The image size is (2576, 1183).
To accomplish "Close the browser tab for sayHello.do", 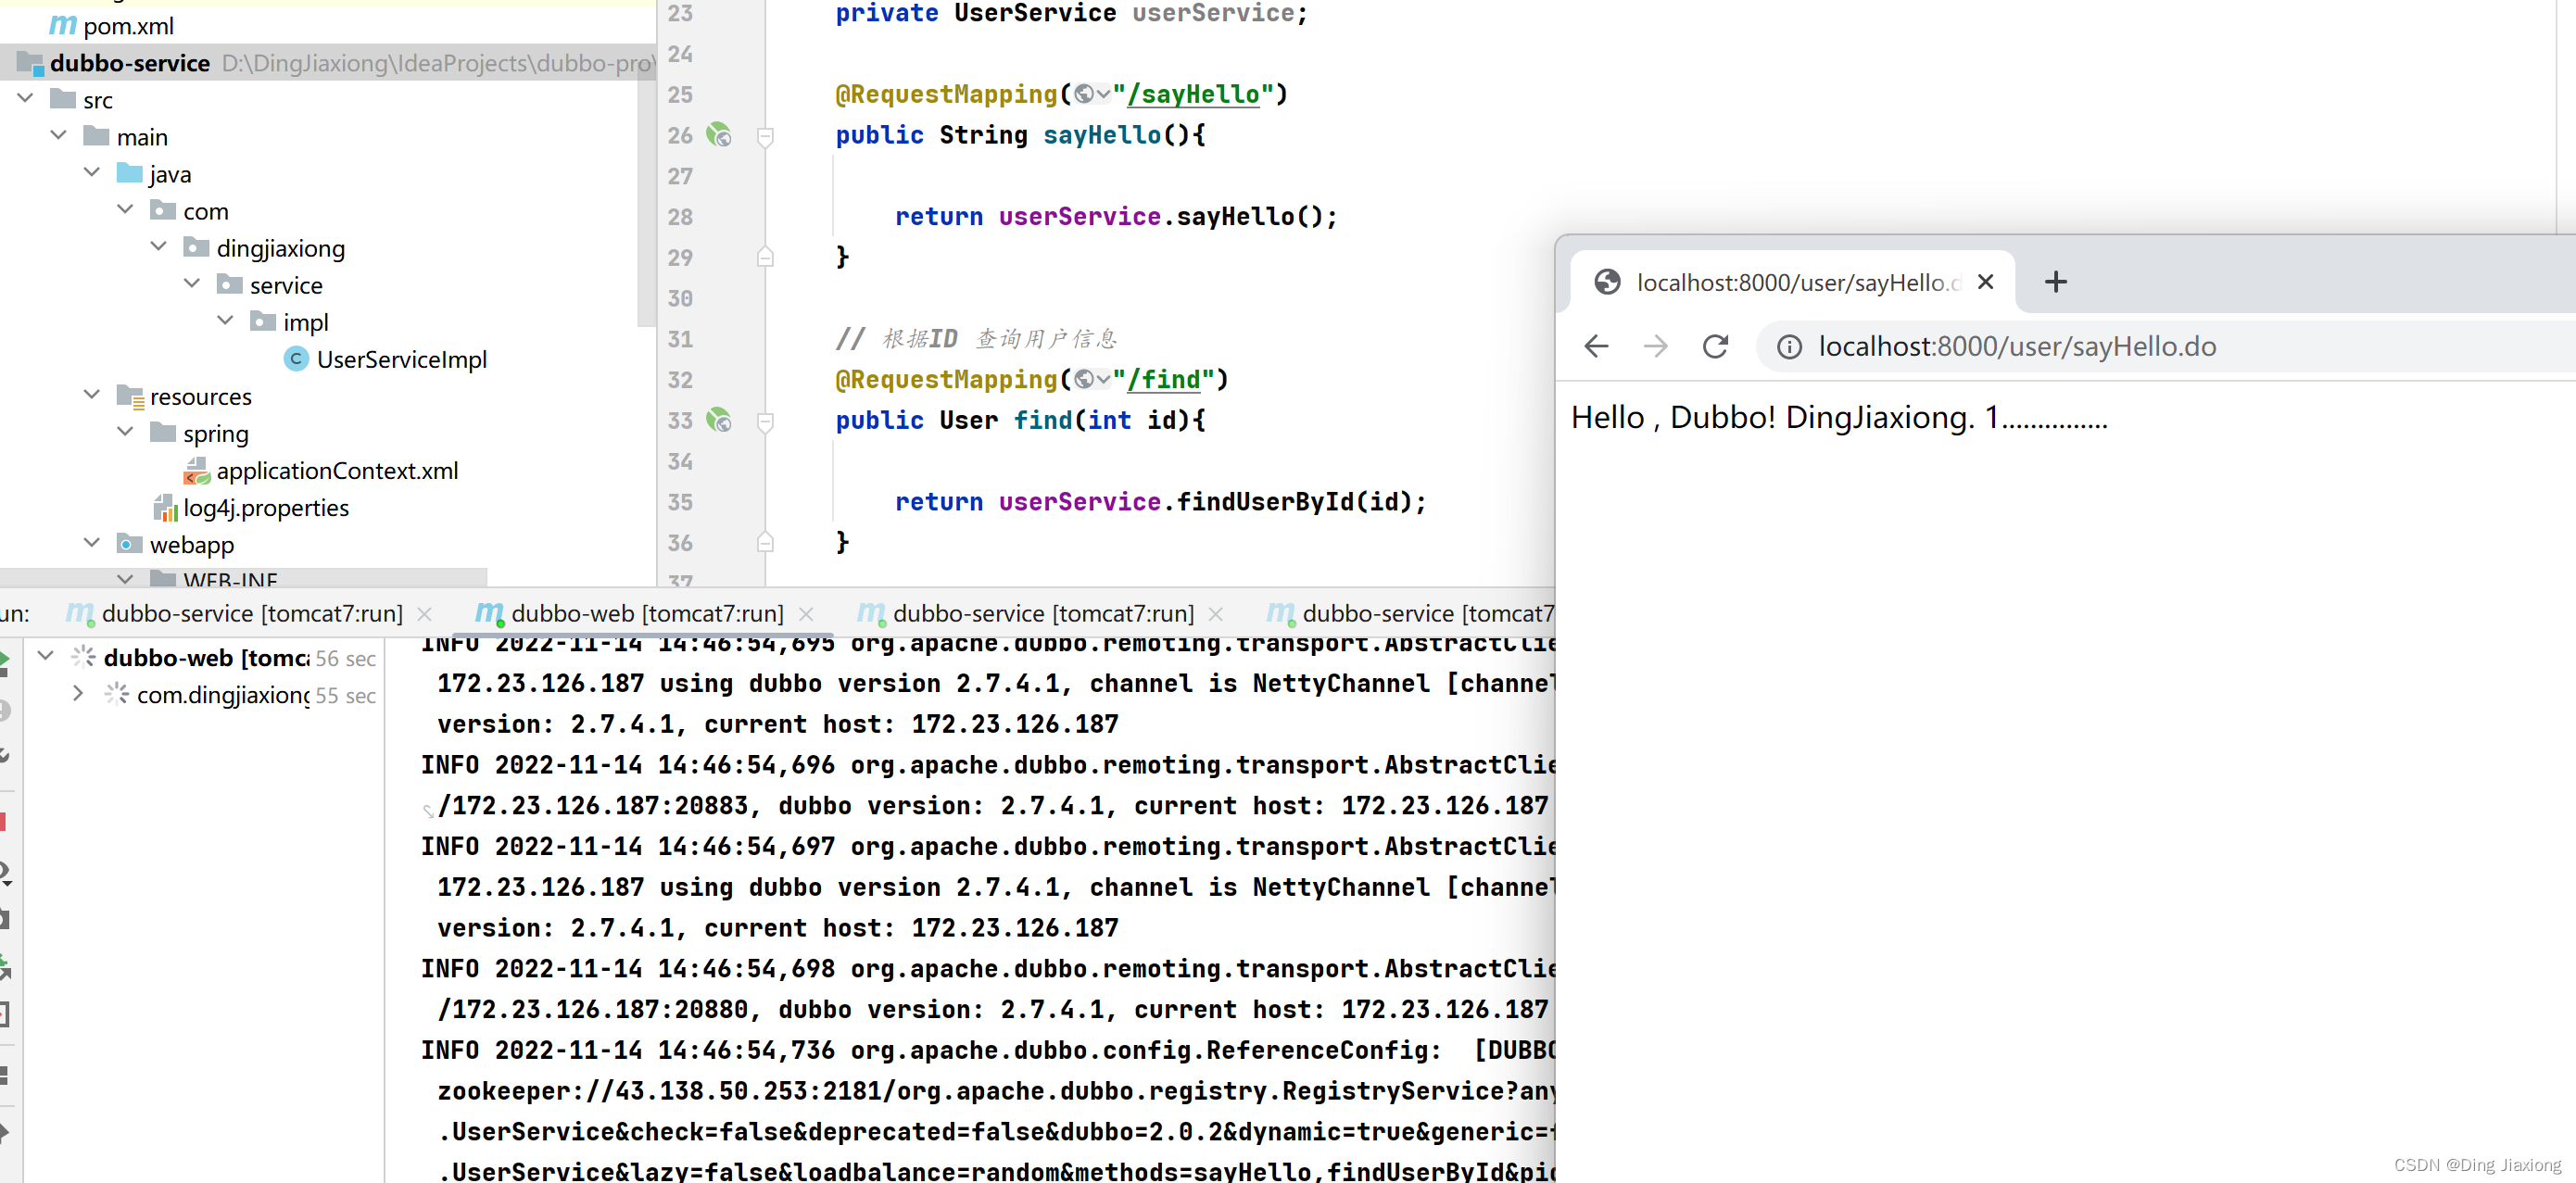I will point(1985,282).
